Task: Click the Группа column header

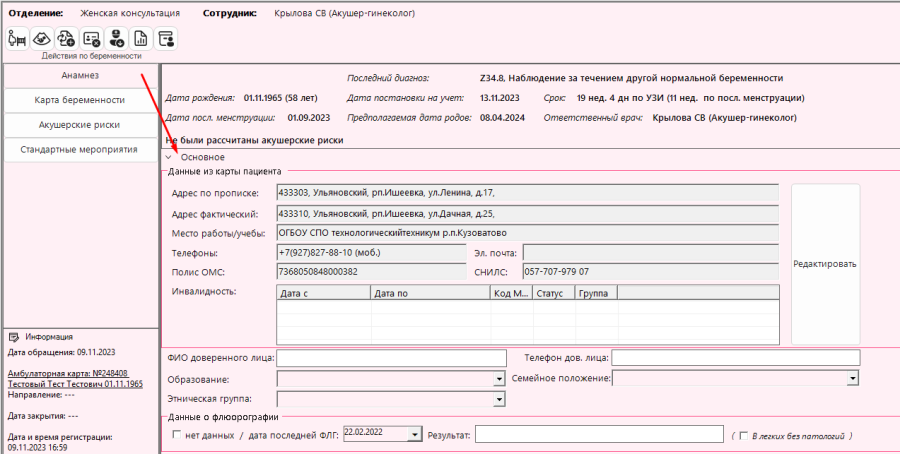Action: (x=597, y=293)
